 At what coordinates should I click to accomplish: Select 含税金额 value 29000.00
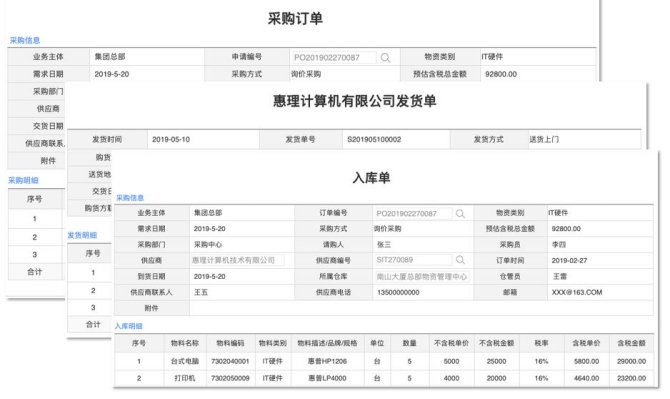click(631, 361)
